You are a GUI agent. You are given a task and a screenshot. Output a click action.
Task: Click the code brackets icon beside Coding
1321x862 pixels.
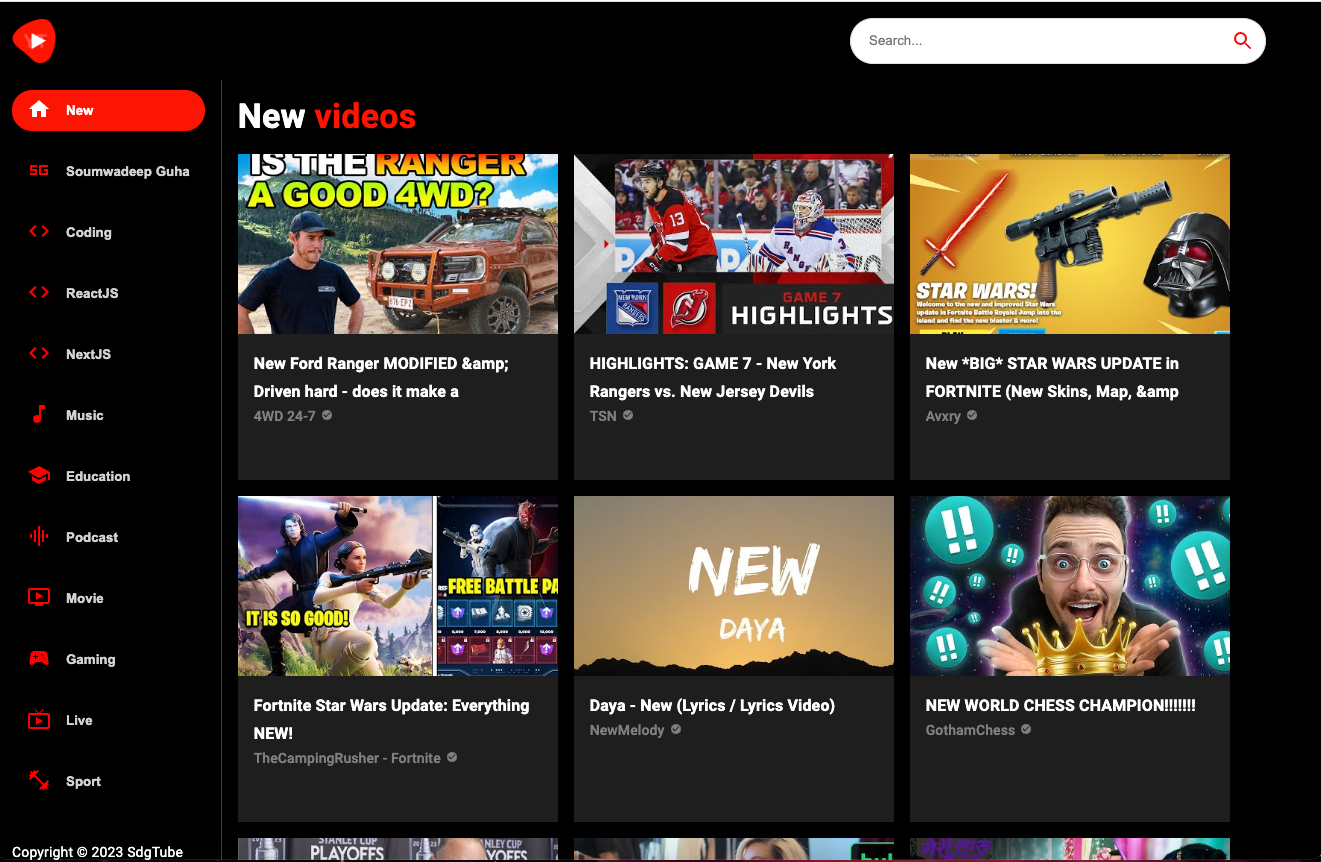click(x=39, y=232)
